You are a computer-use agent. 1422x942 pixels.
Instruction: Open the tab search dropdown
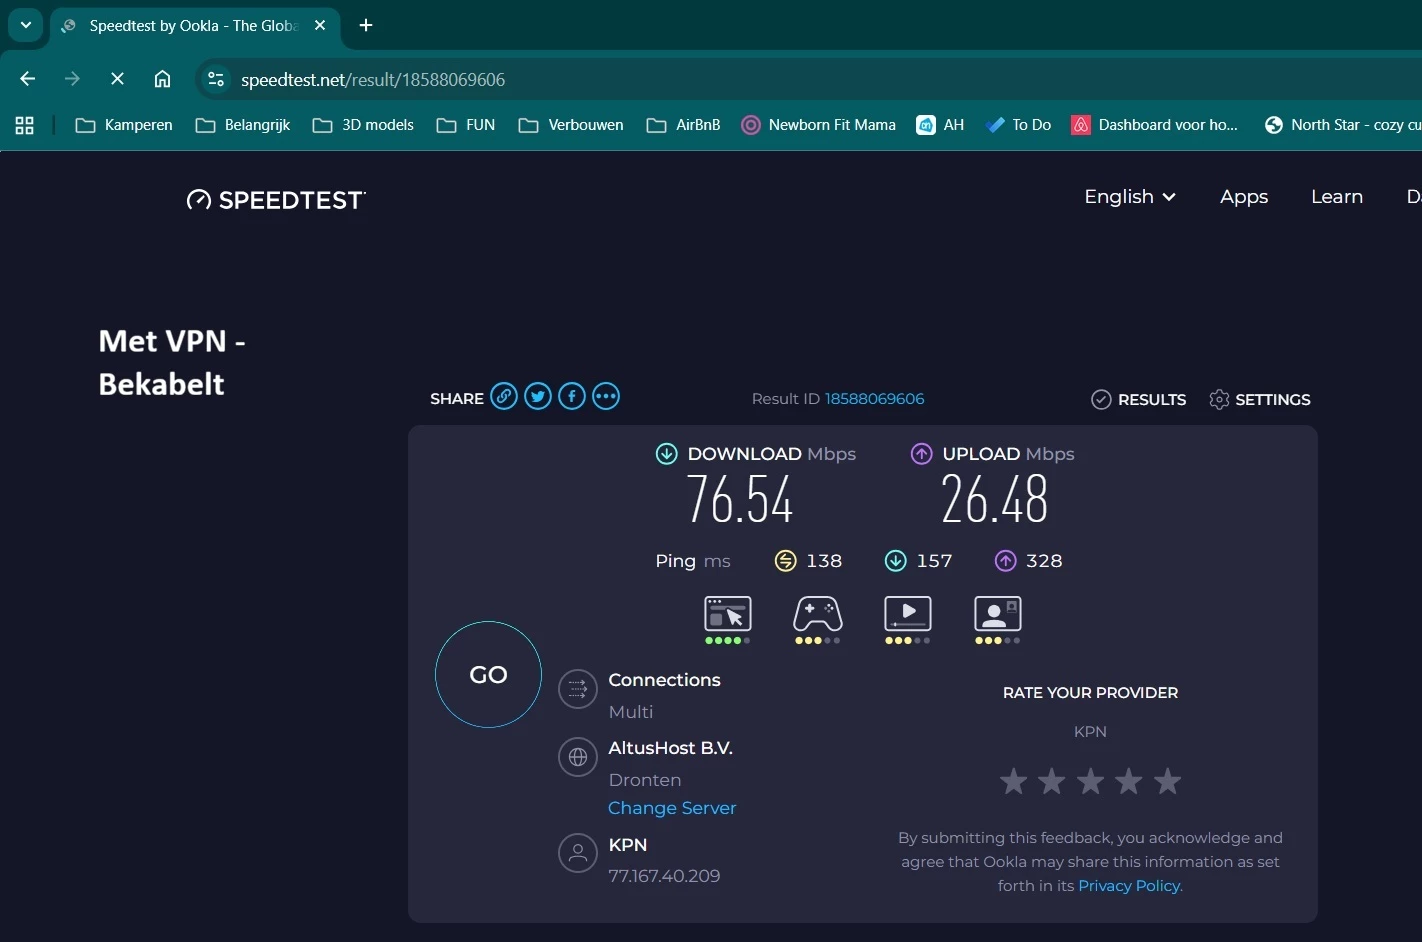pyautogui.click(x=26, y=26)
